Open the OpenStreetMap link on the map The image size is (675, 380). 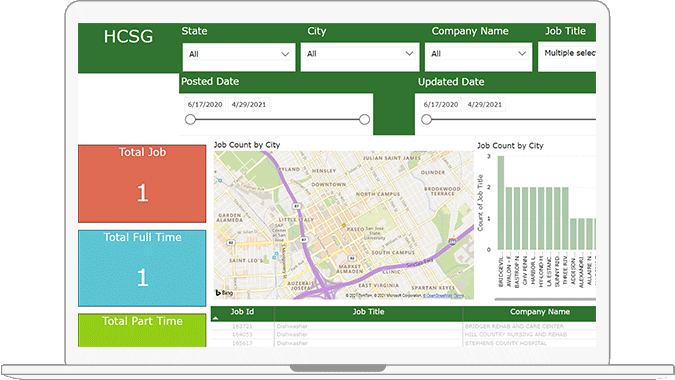pyautogui.click(x=437, y=296)
